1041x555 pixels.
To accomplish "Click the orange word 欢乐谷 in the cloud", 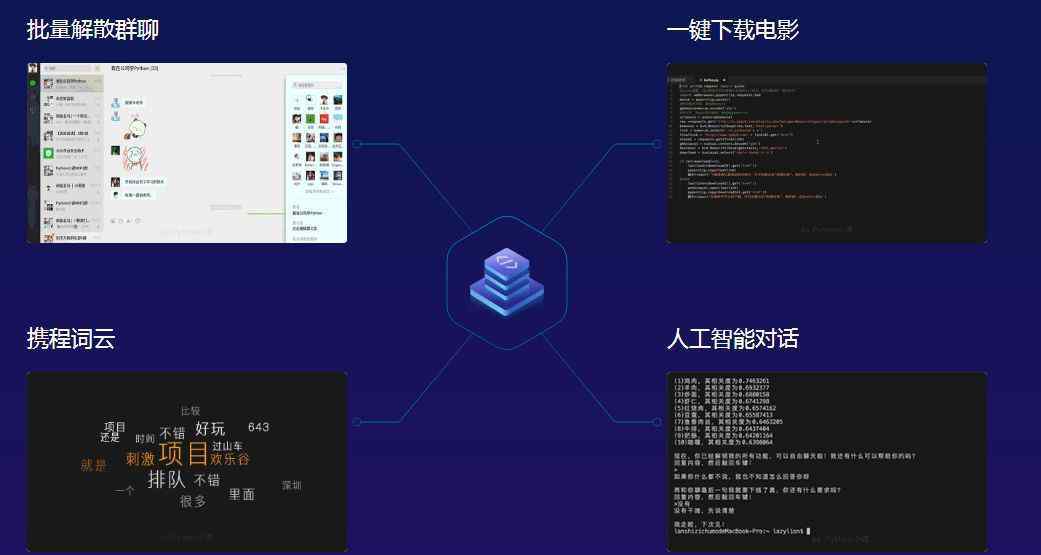I will [x=230, y=459].
